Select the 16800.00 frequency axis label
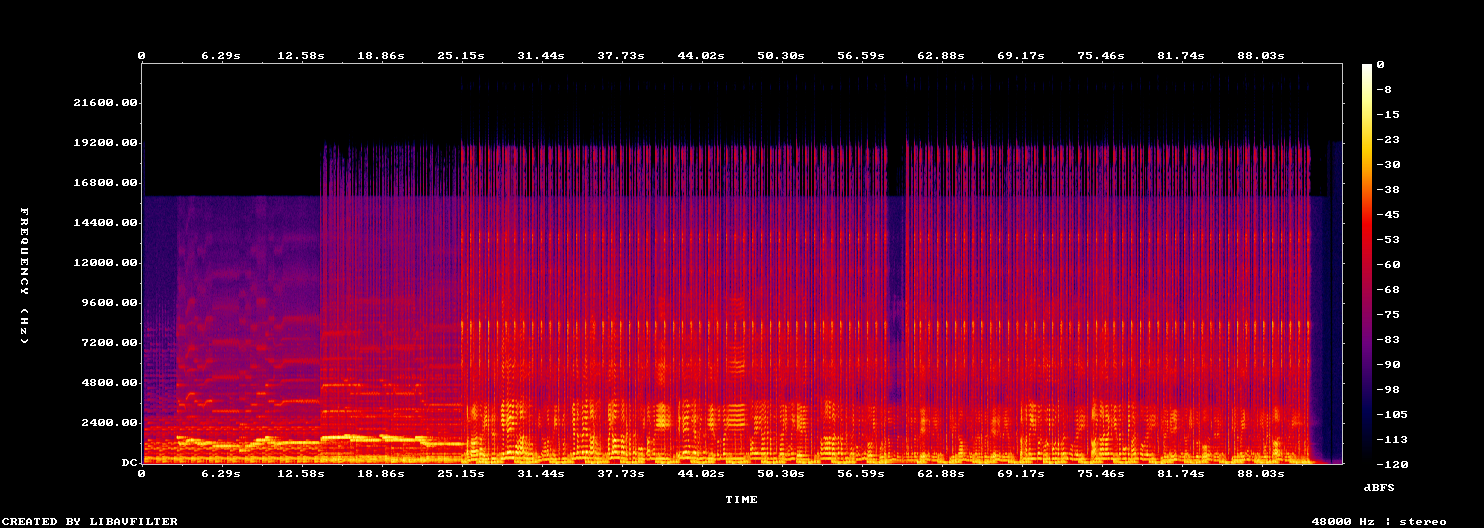This screenshot has height=528, width=1484. pyautogui.click(x=105, y=183)
